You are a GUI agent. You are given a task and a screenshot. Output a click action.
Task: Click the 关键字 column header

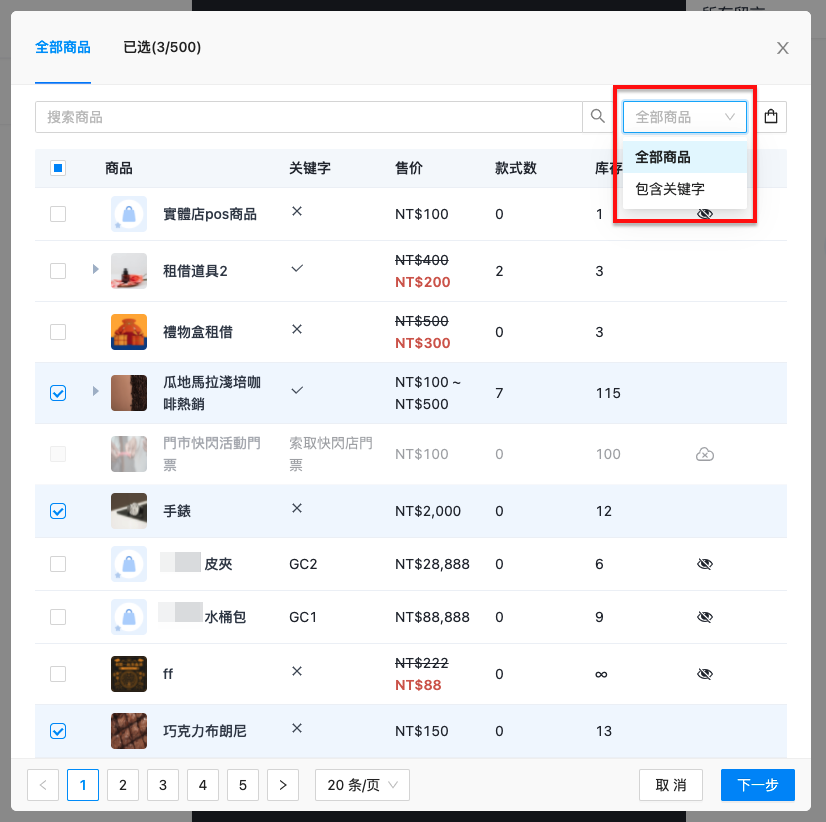coord(310,168)
